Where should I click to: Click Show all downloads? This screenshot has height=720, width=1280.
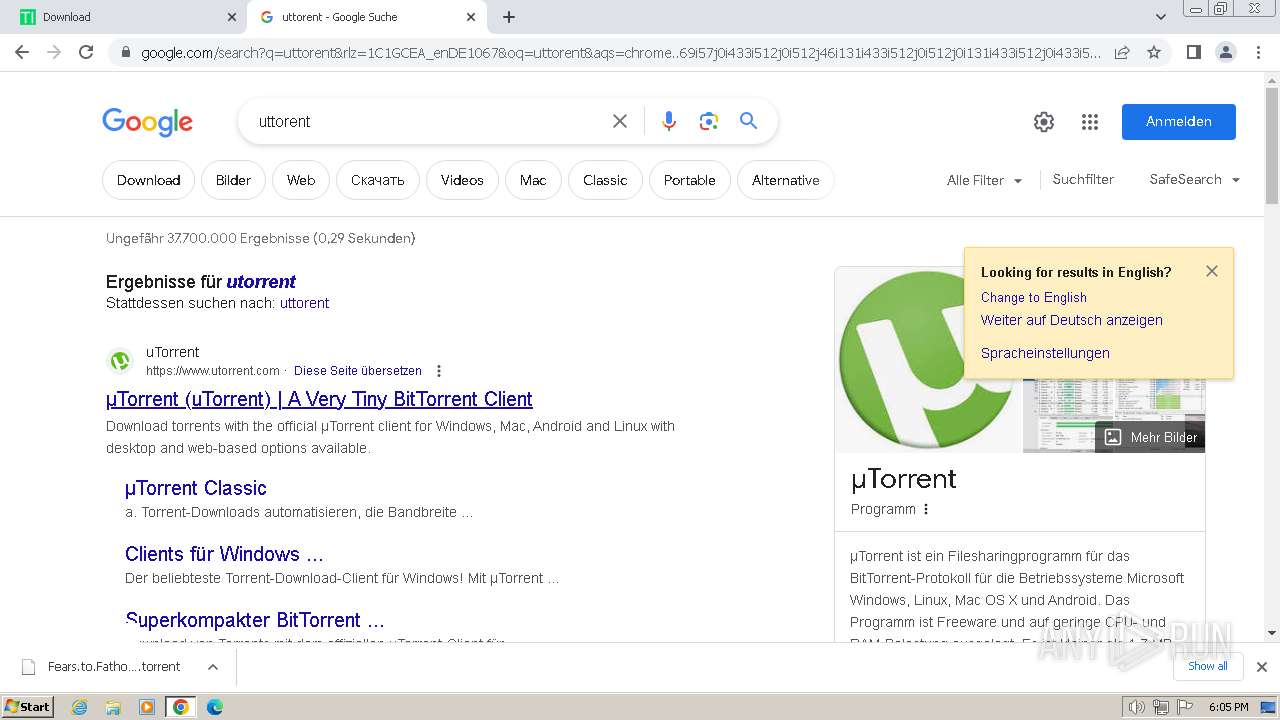click(x=1208, y=666)
